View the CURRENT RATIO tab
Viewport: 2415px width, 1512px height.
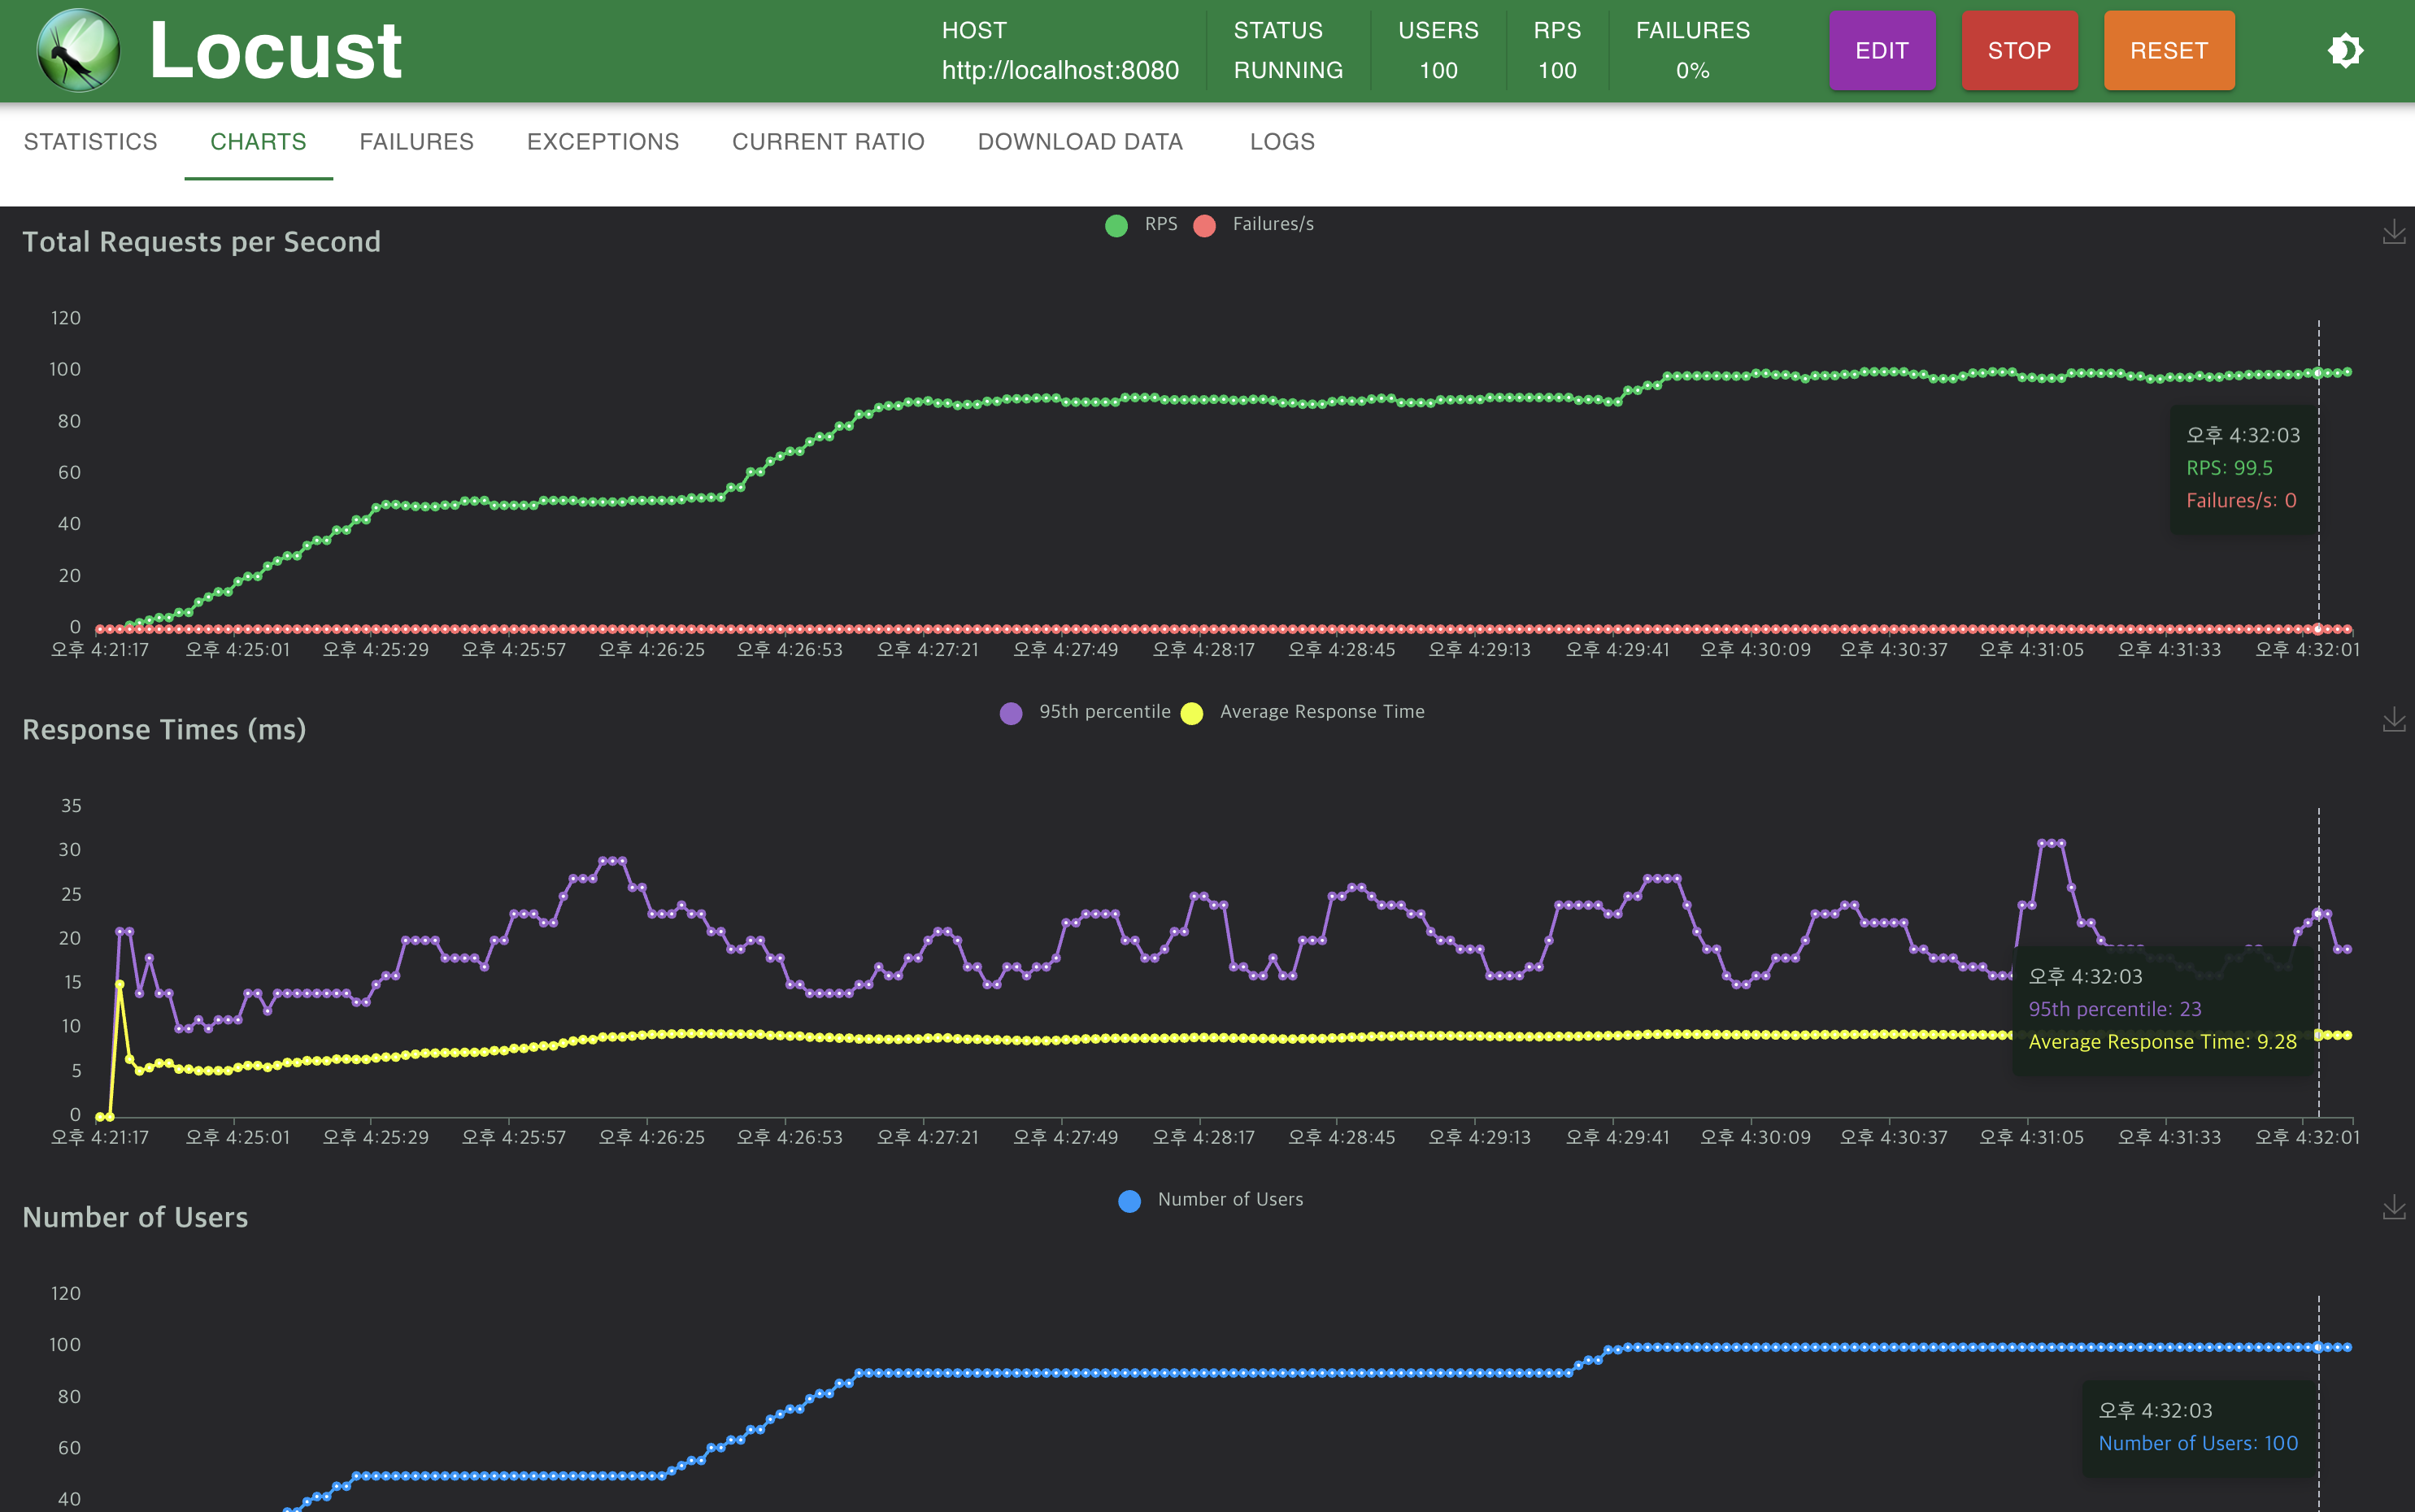(x=828, y=142)
